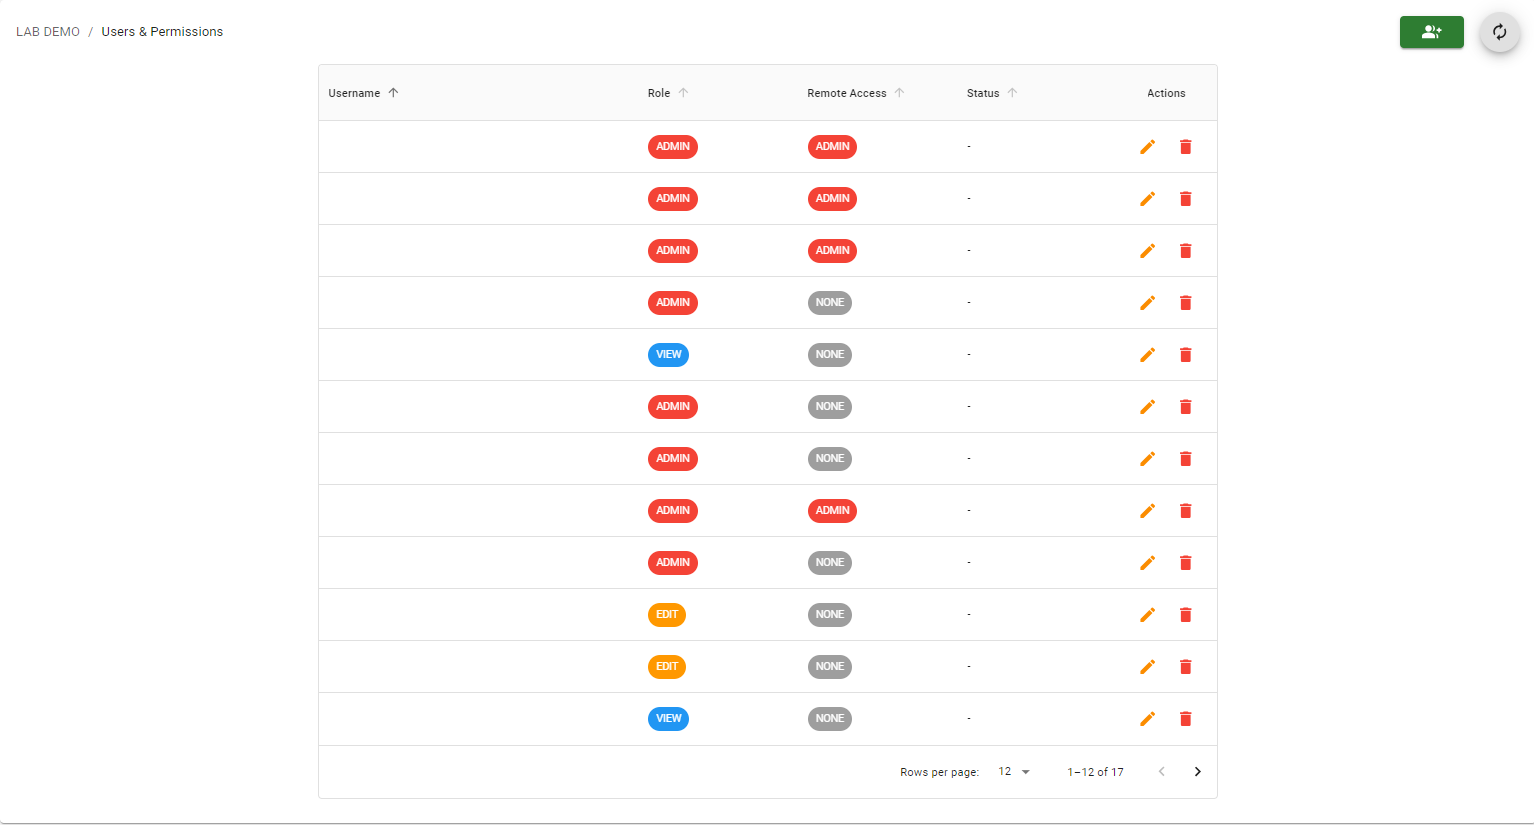Edit the user in the first EDIT role row

tap(1147, 615)
